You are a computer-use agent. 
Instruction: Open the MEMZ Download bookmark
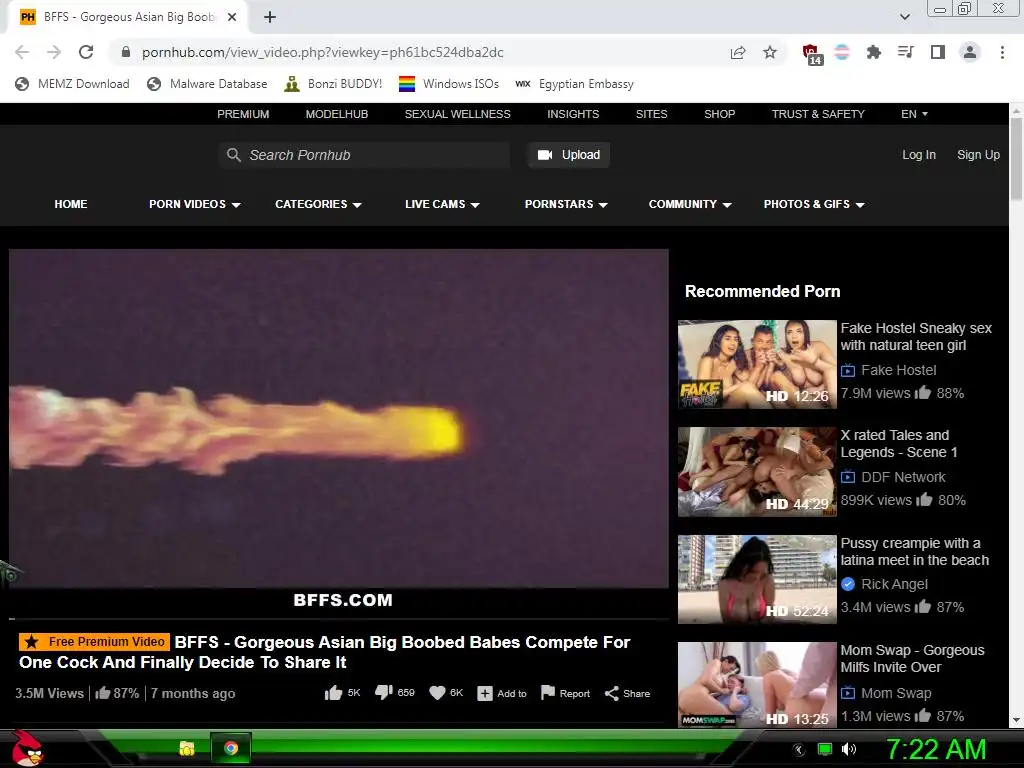72,84
